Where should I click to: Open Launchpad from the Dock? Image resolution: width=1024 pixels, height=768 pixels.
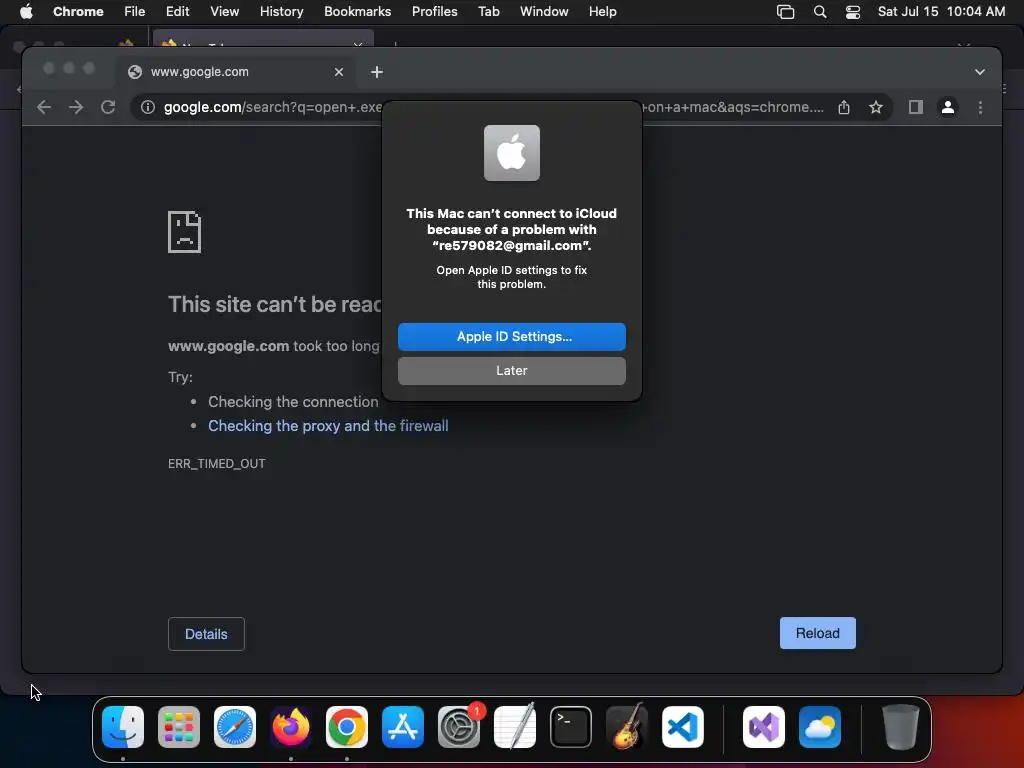[179, 727]
